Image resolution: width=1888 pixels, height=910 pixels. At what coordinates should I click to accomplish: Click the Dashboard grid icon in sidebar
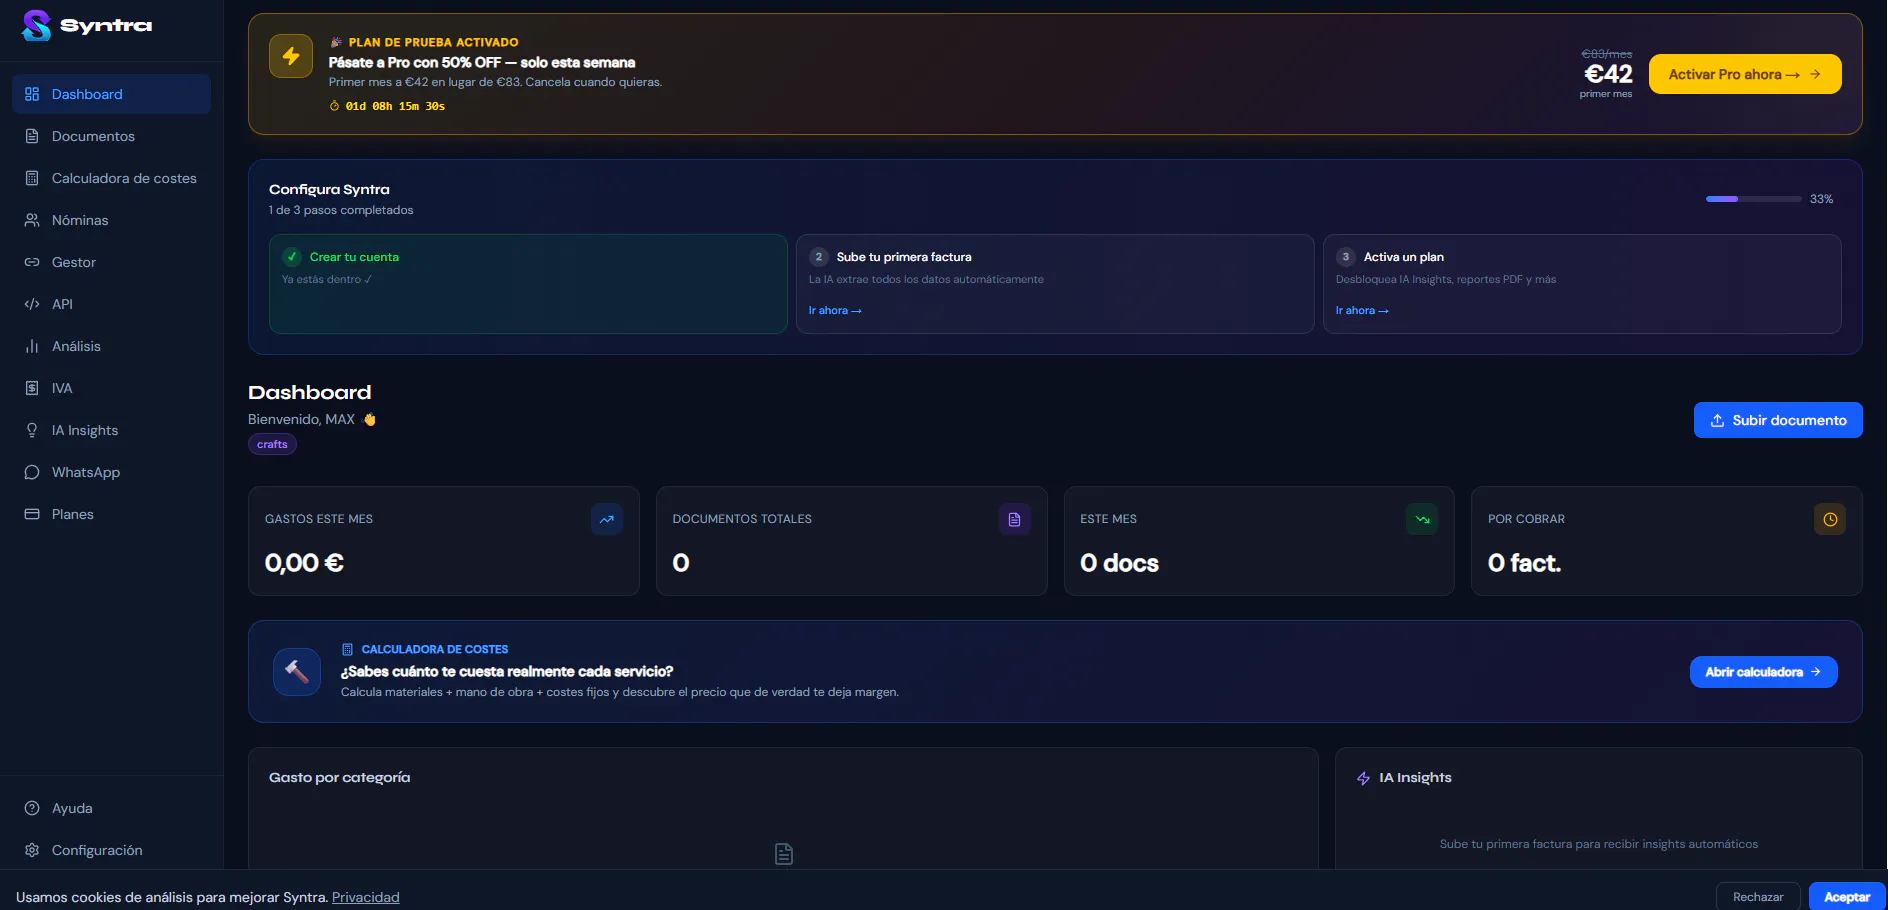[32, 94]
